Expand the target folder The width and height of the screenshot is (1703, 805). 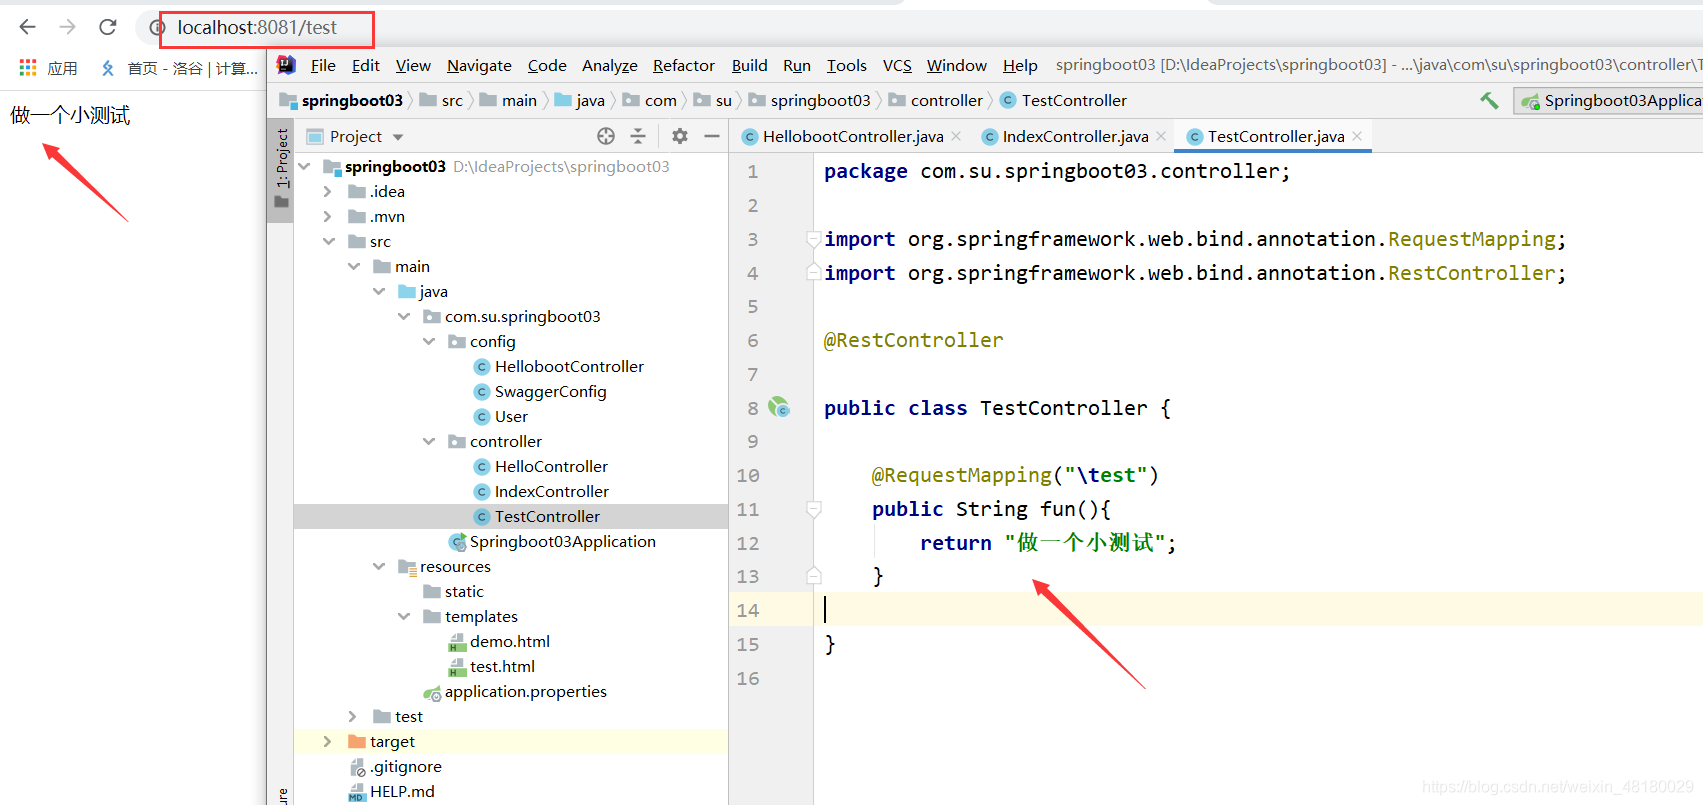click(x=328, y=741)
